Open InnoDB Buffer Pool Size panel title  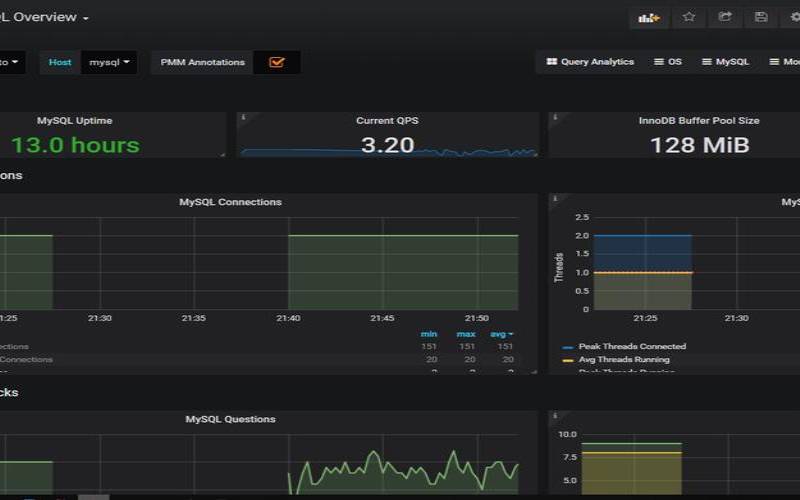(x=699, y=120)
